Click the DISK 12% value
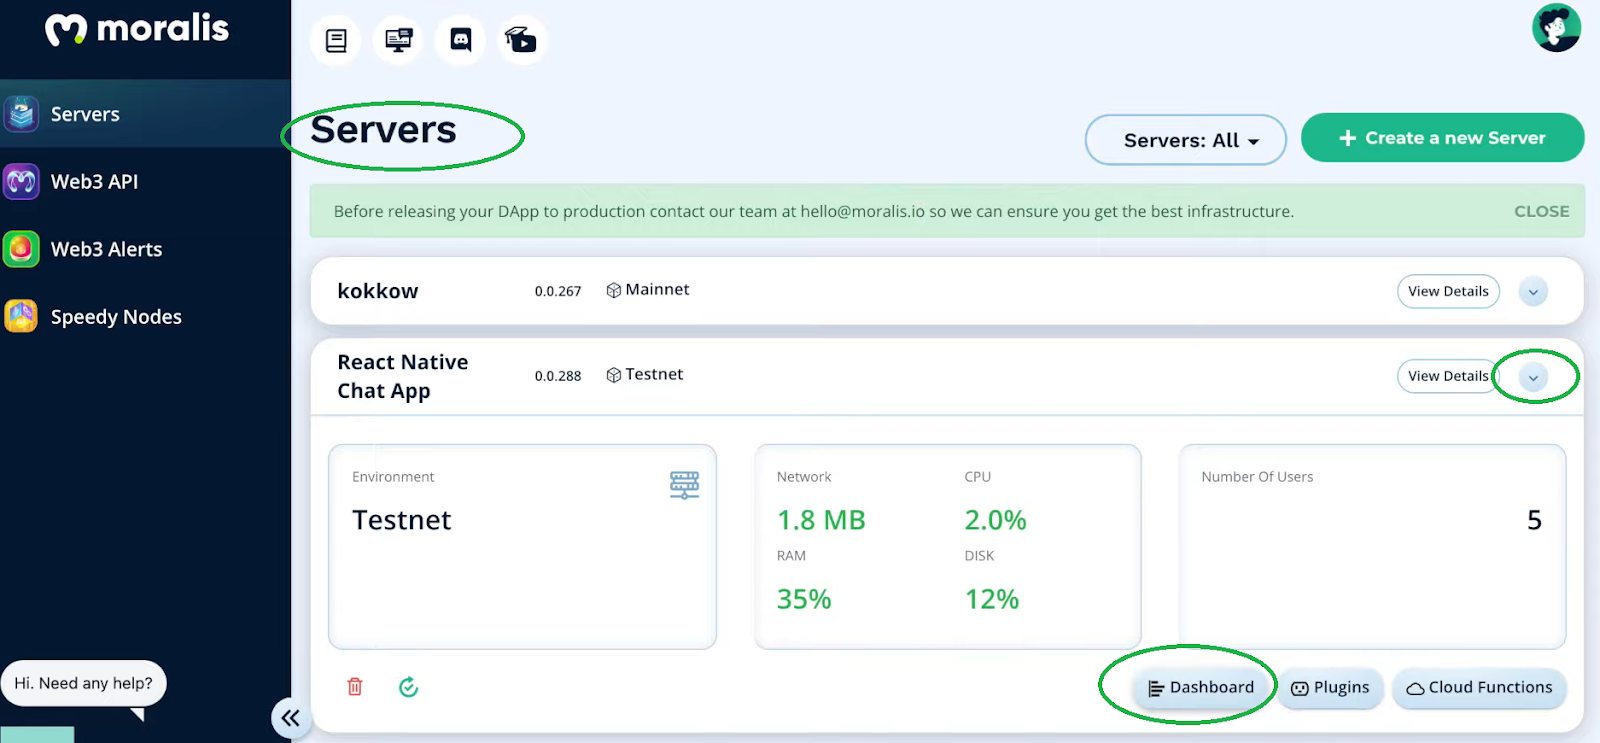Viewport: 1600px width, 743px height. (991, 599)
